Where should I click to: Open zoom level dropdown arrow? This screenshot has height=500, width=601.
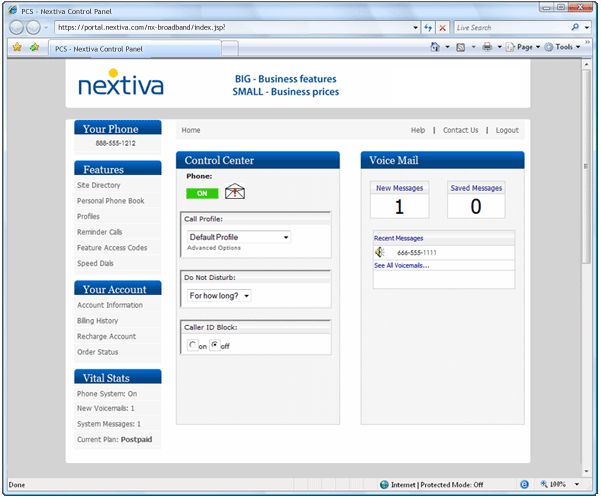(x=577, y=485)
